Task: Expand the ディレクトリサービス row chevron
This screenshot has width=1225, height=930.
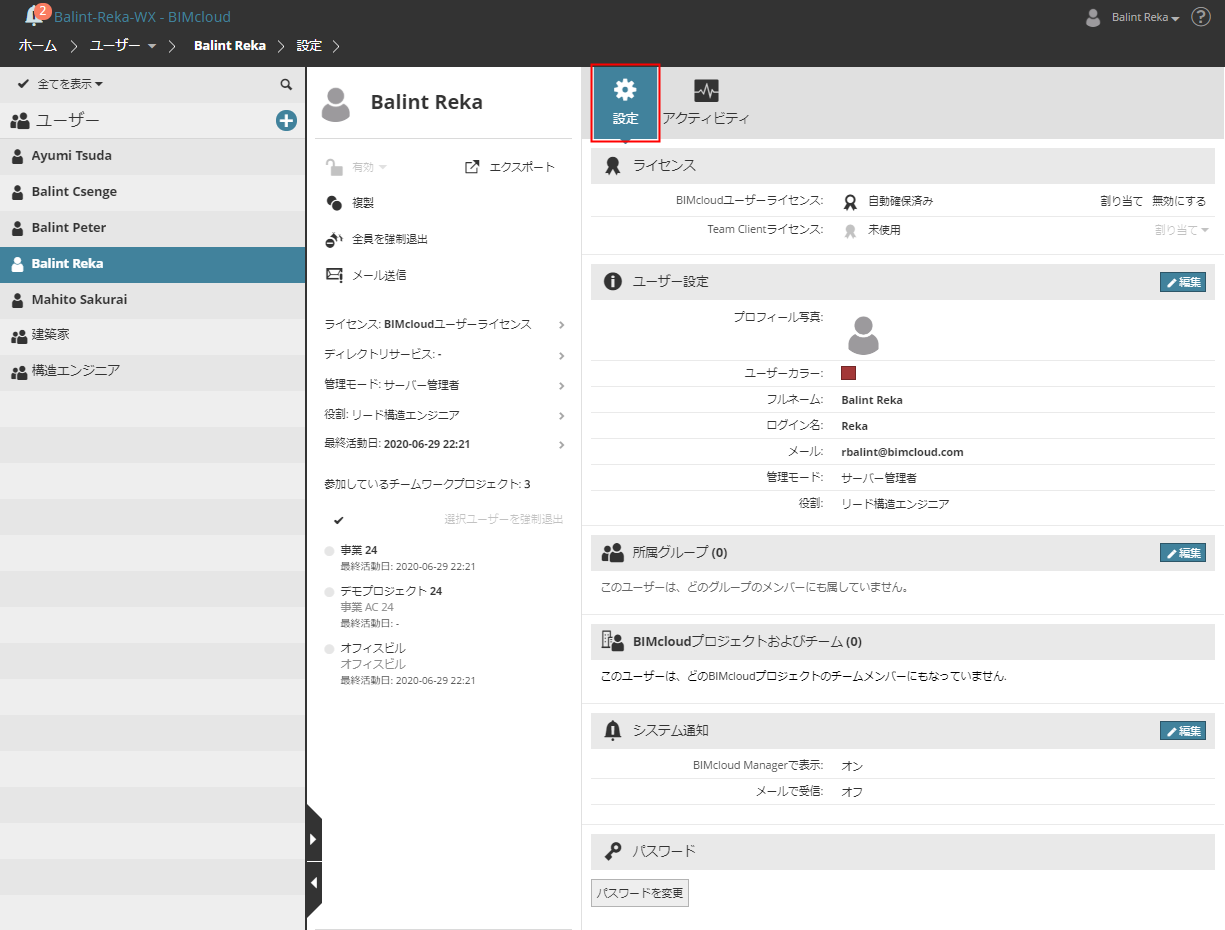Action: 561,355
